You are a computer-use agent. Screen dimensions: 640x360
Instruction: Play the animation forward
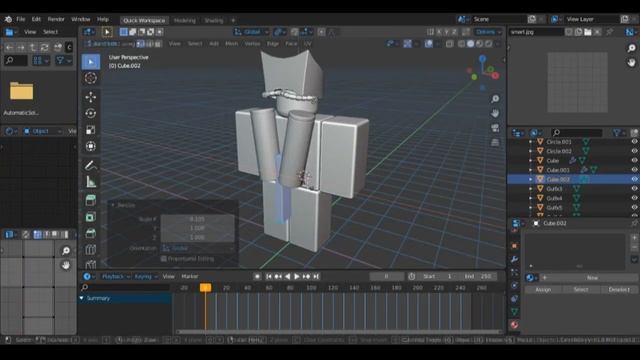click(297, 276)
